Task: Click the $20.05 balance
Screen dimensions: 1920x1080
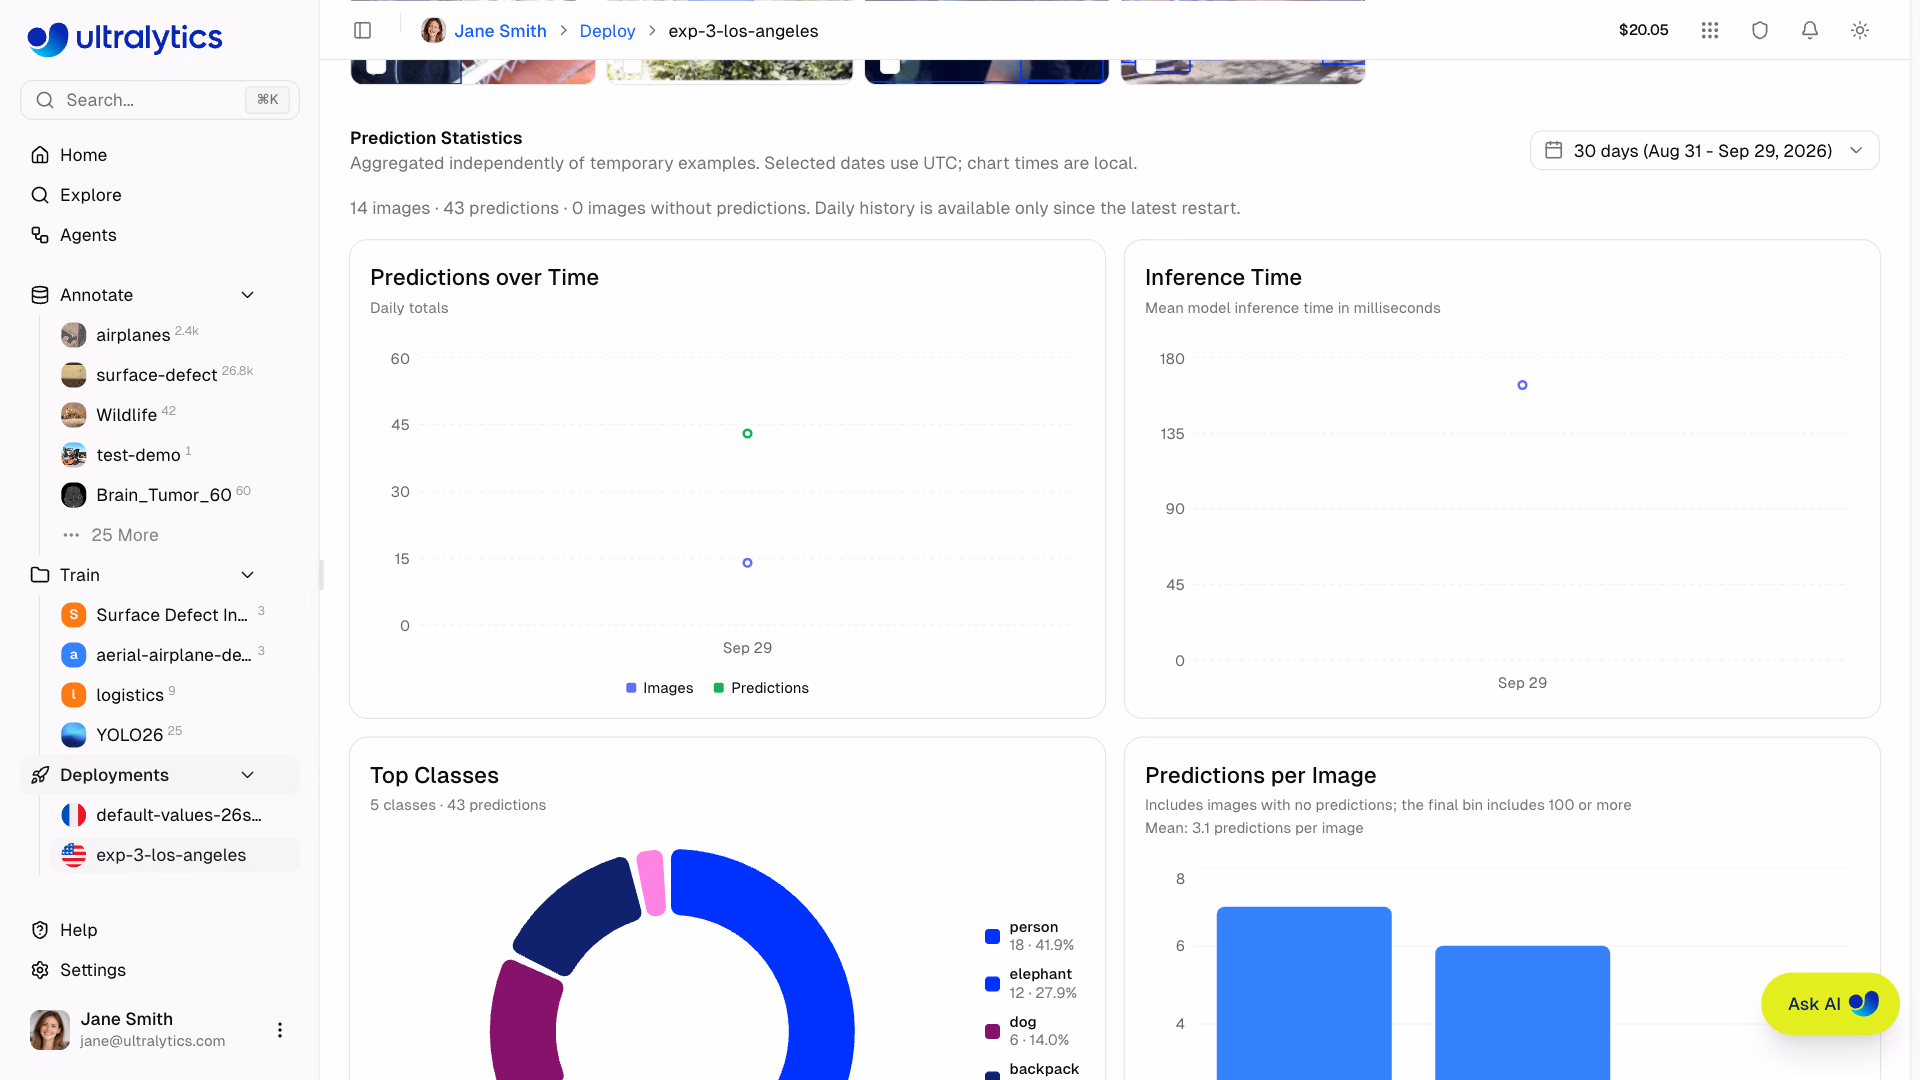Action: (x=1643, y=30)
